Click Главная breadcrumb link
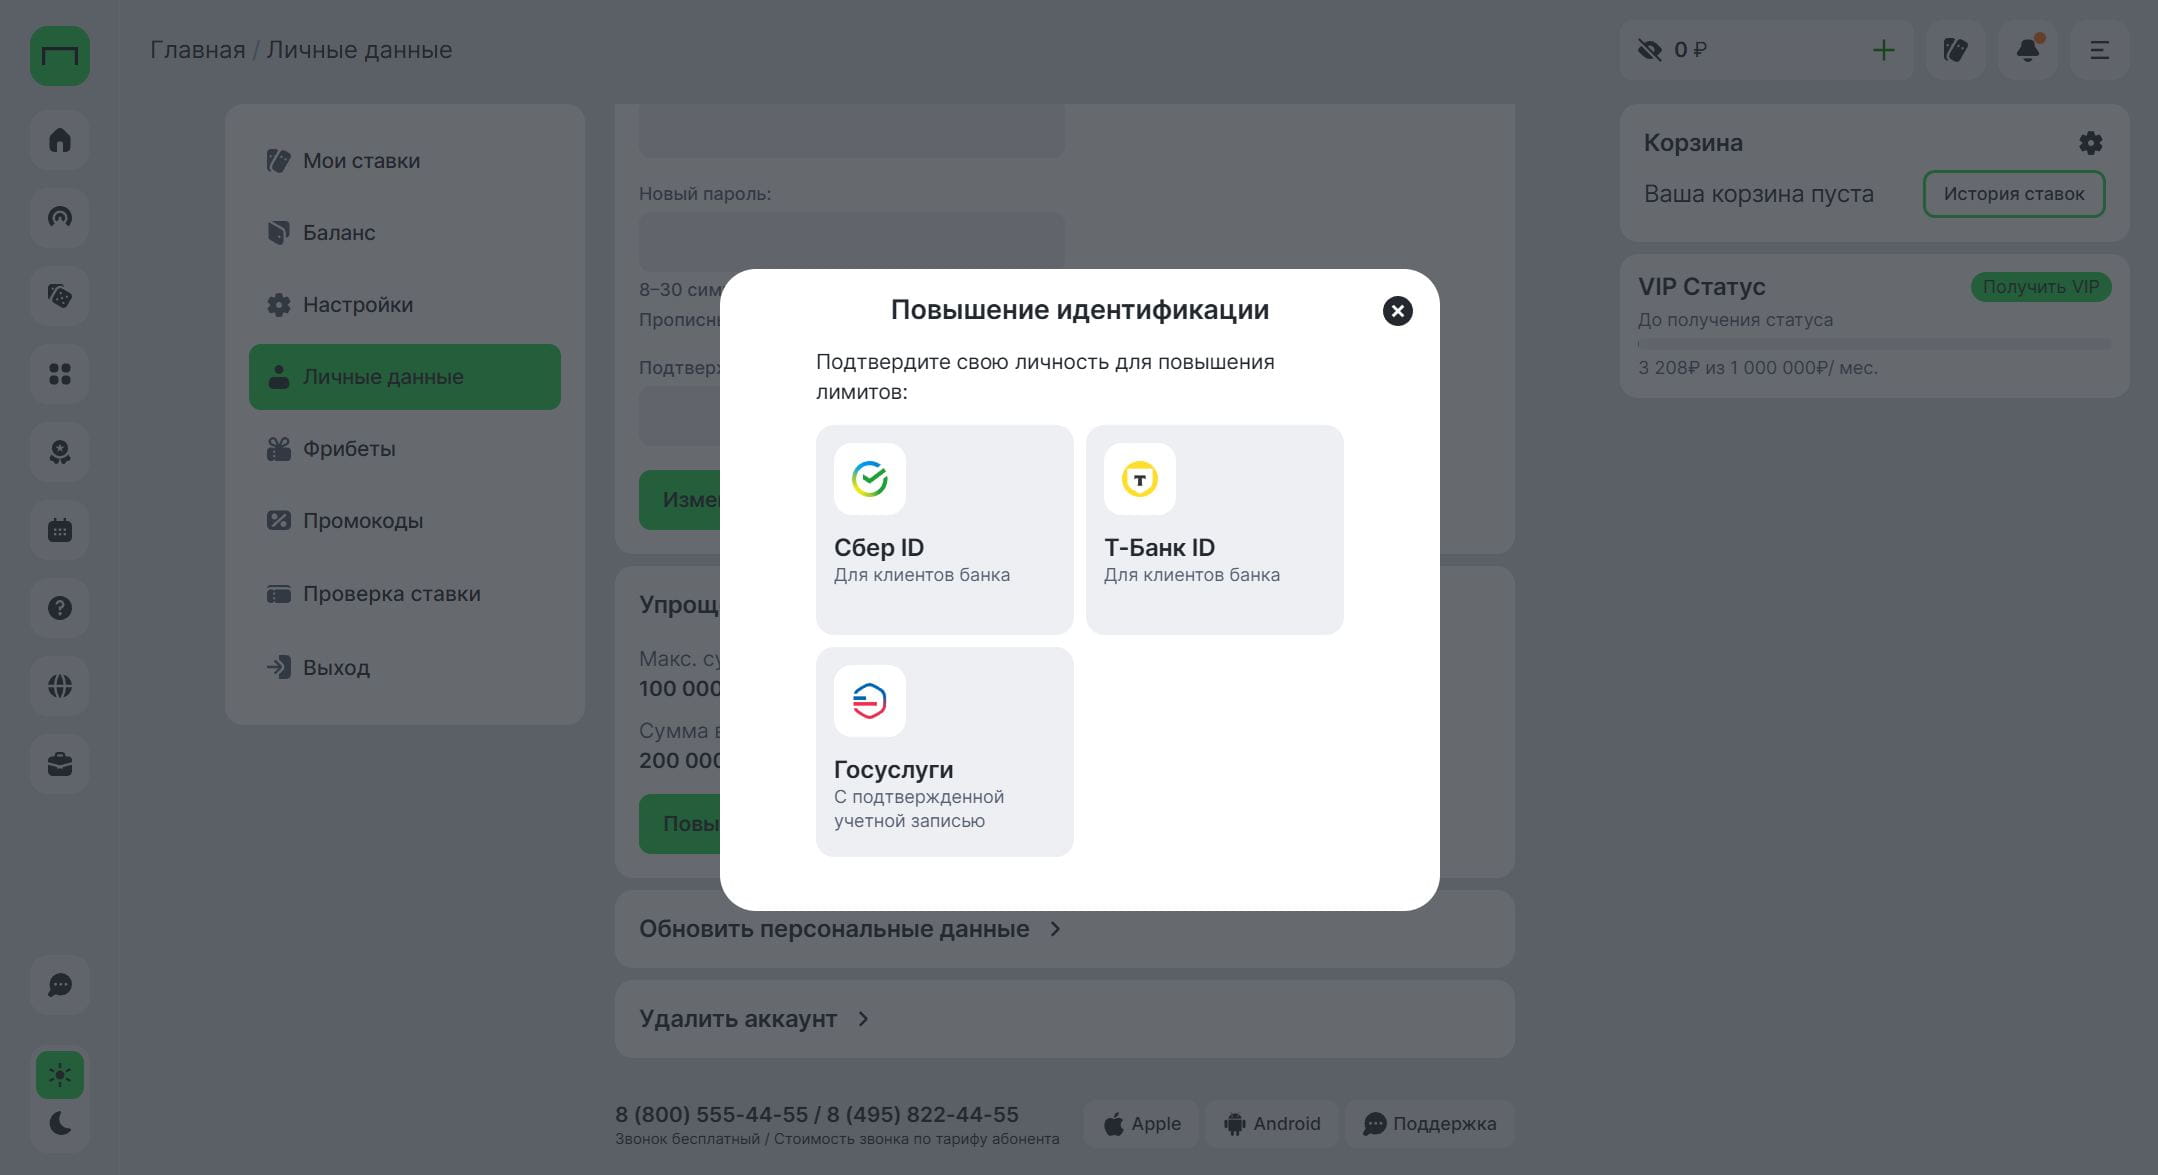The image size is (2158, 1175). point(197,50)
